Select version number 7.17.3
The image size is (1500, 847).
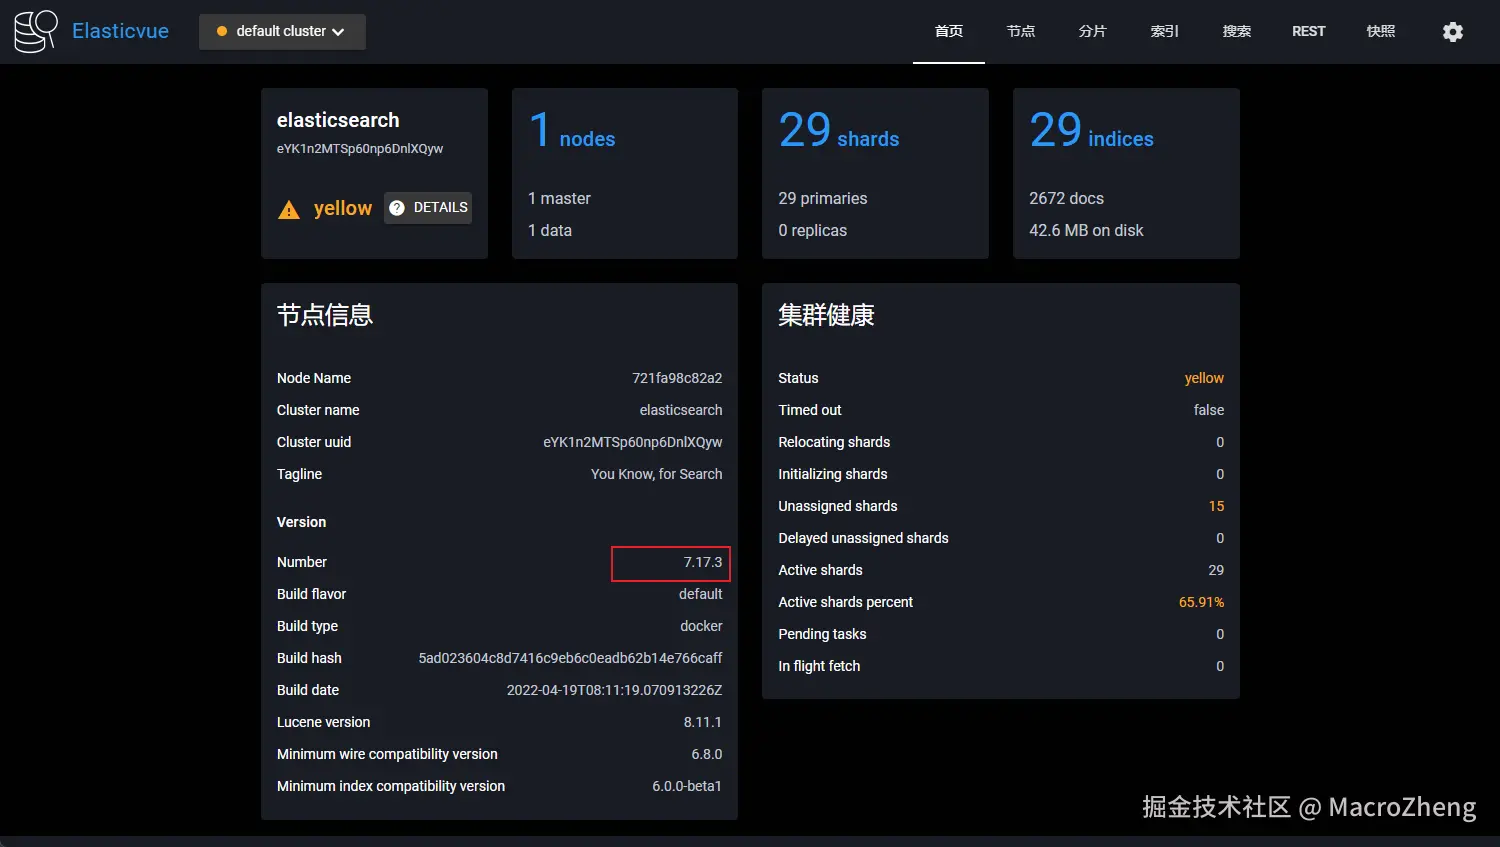point(703,562)
